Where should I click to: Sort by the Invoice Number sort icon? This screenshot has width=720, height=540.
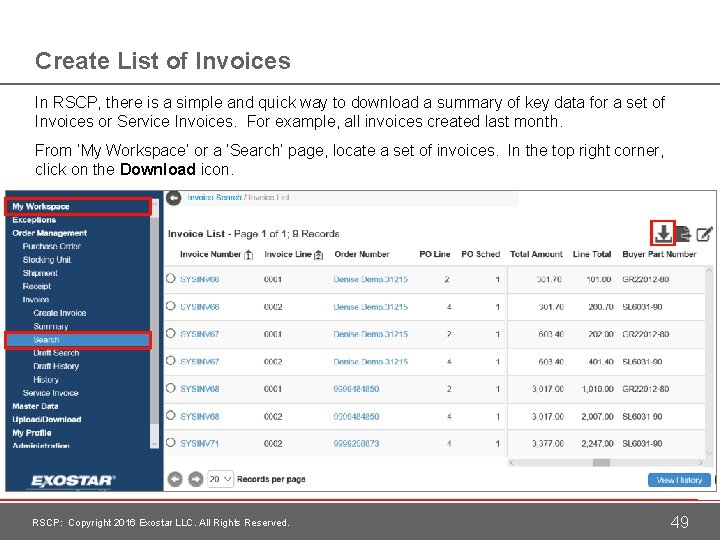coord(248,255)
